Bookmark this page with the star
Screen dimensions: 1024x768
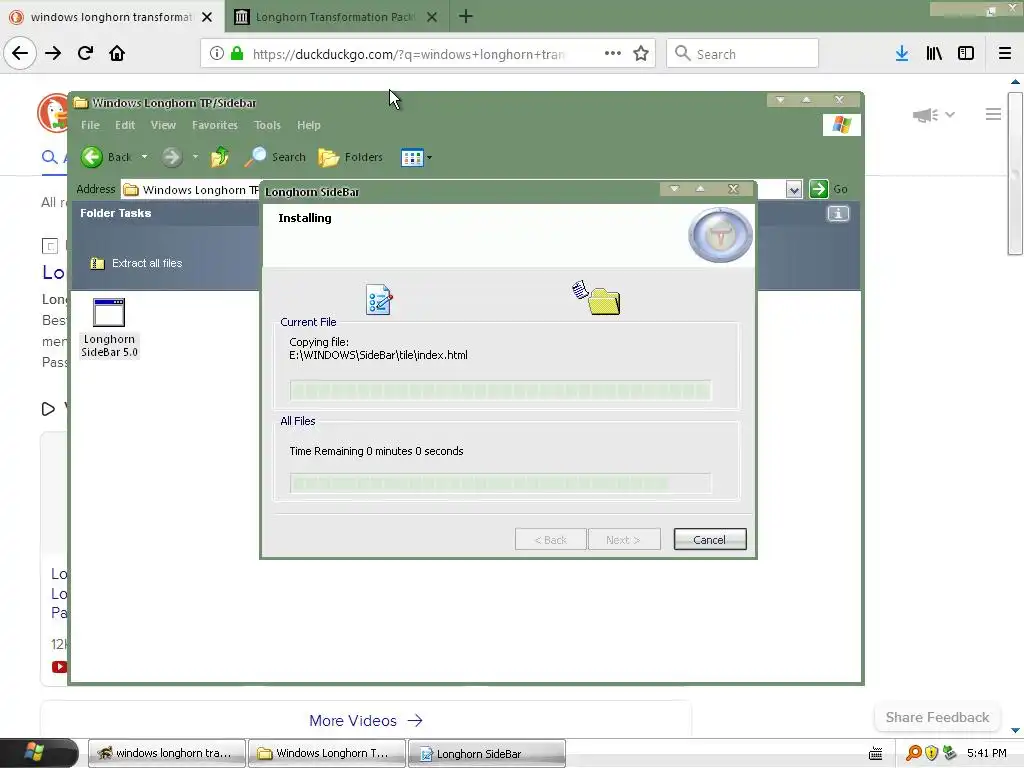[641, 54]
